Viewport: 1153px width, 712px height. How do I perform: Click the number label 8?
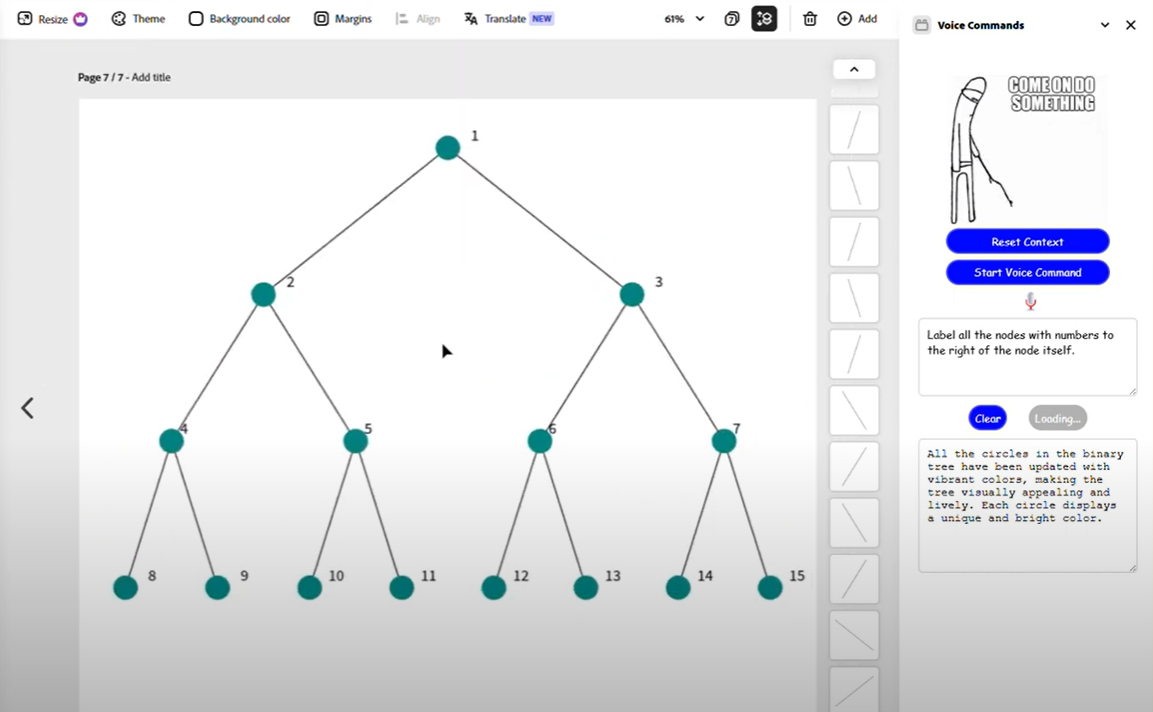coord(152,576)
